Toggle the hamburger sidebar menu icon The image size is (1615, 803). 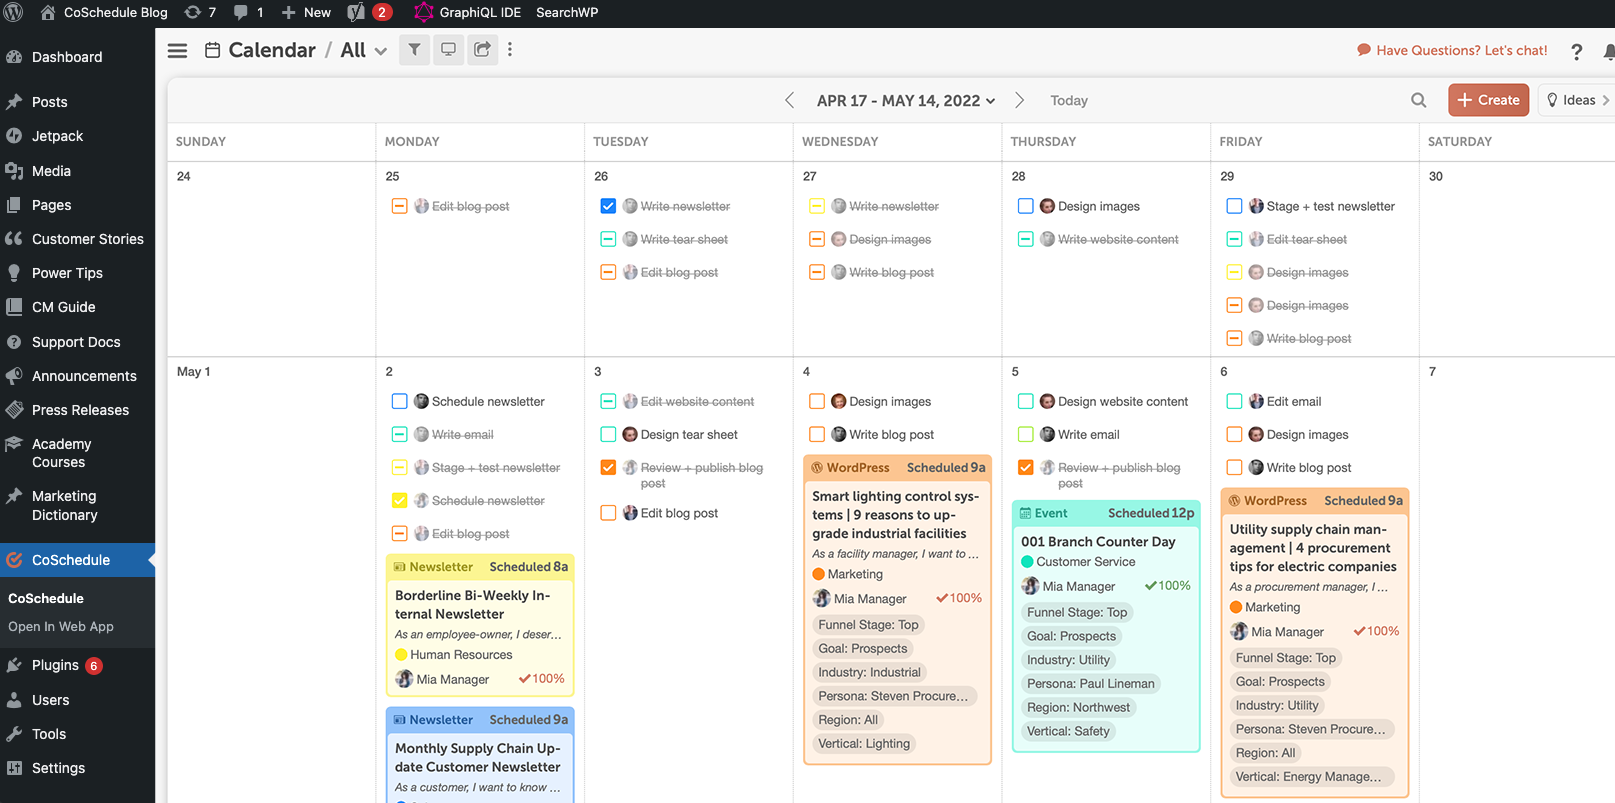coord(177,51)
